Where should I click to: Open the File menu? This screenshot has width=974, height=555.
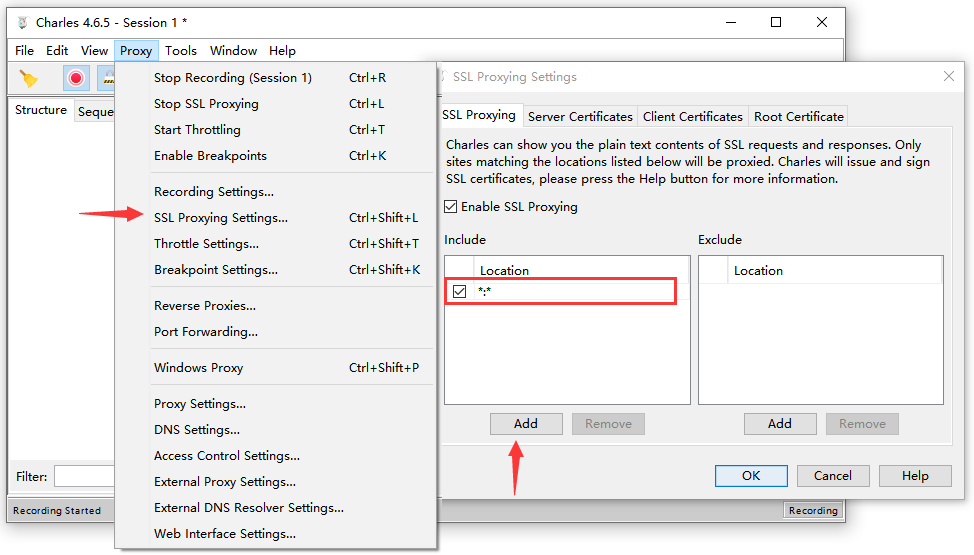click(24, 51)
